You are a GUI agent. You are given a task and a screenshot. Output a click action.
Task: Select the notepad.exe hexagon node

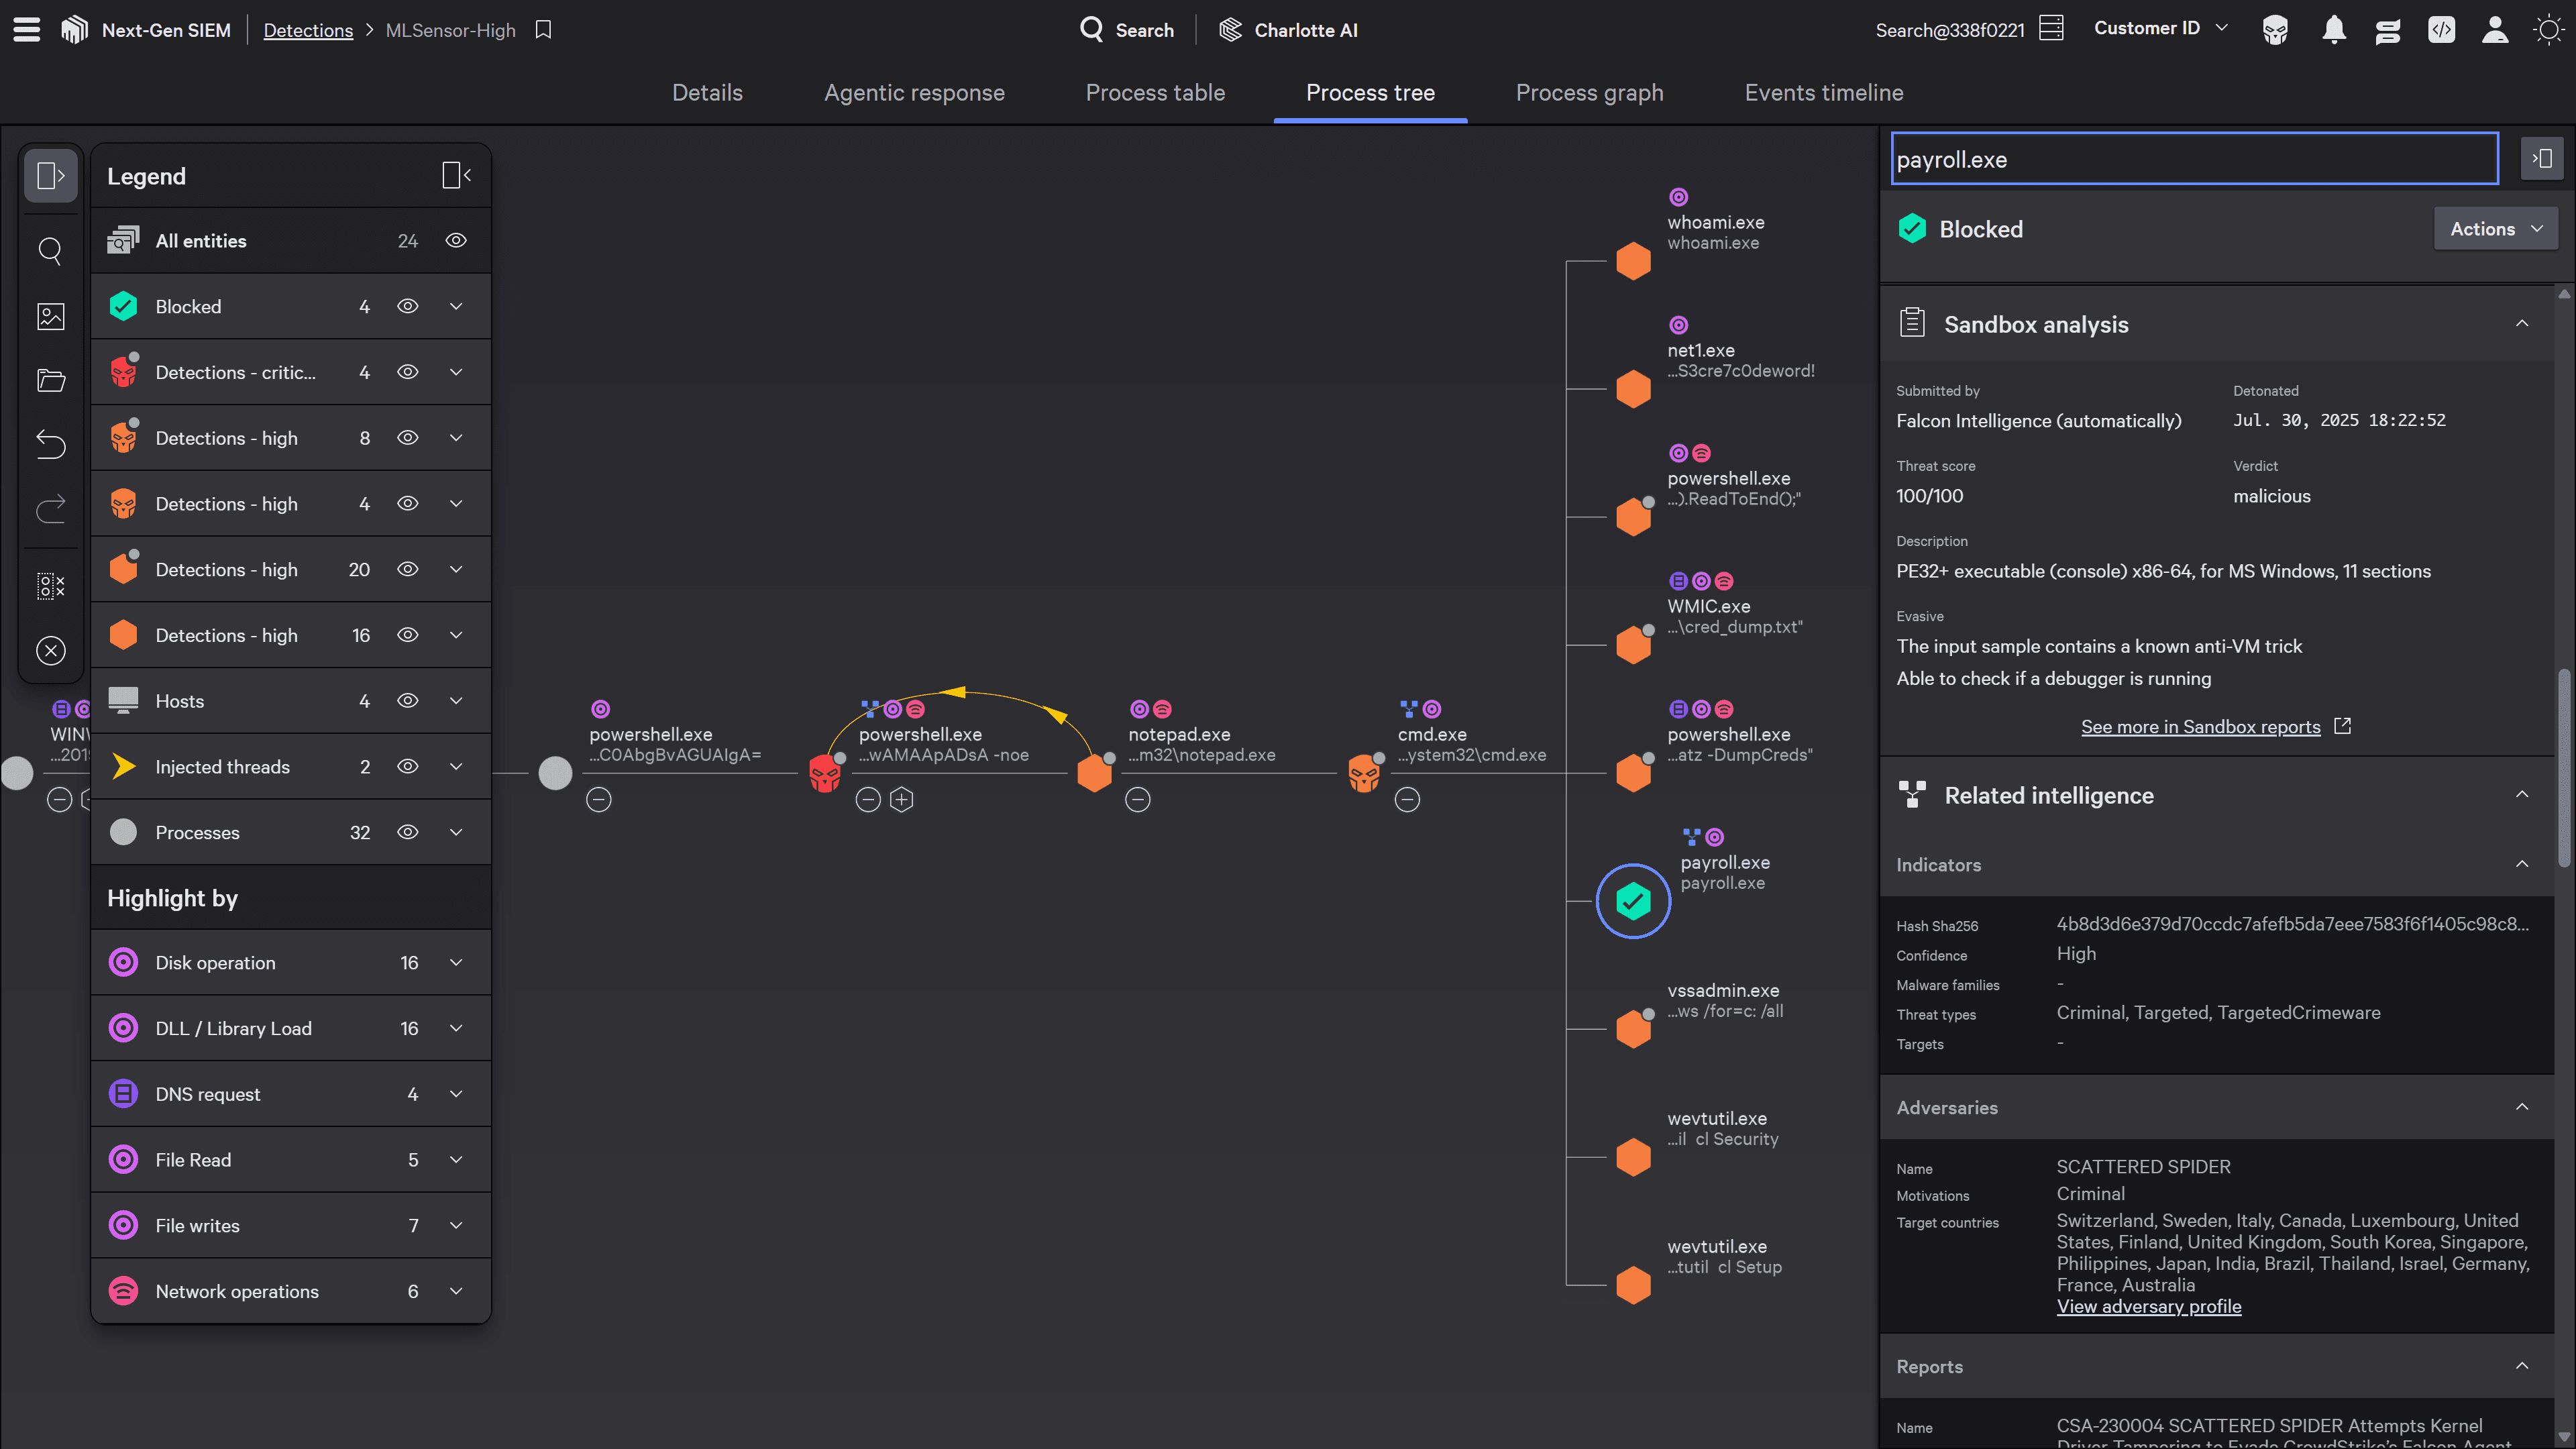(1095, 773)
